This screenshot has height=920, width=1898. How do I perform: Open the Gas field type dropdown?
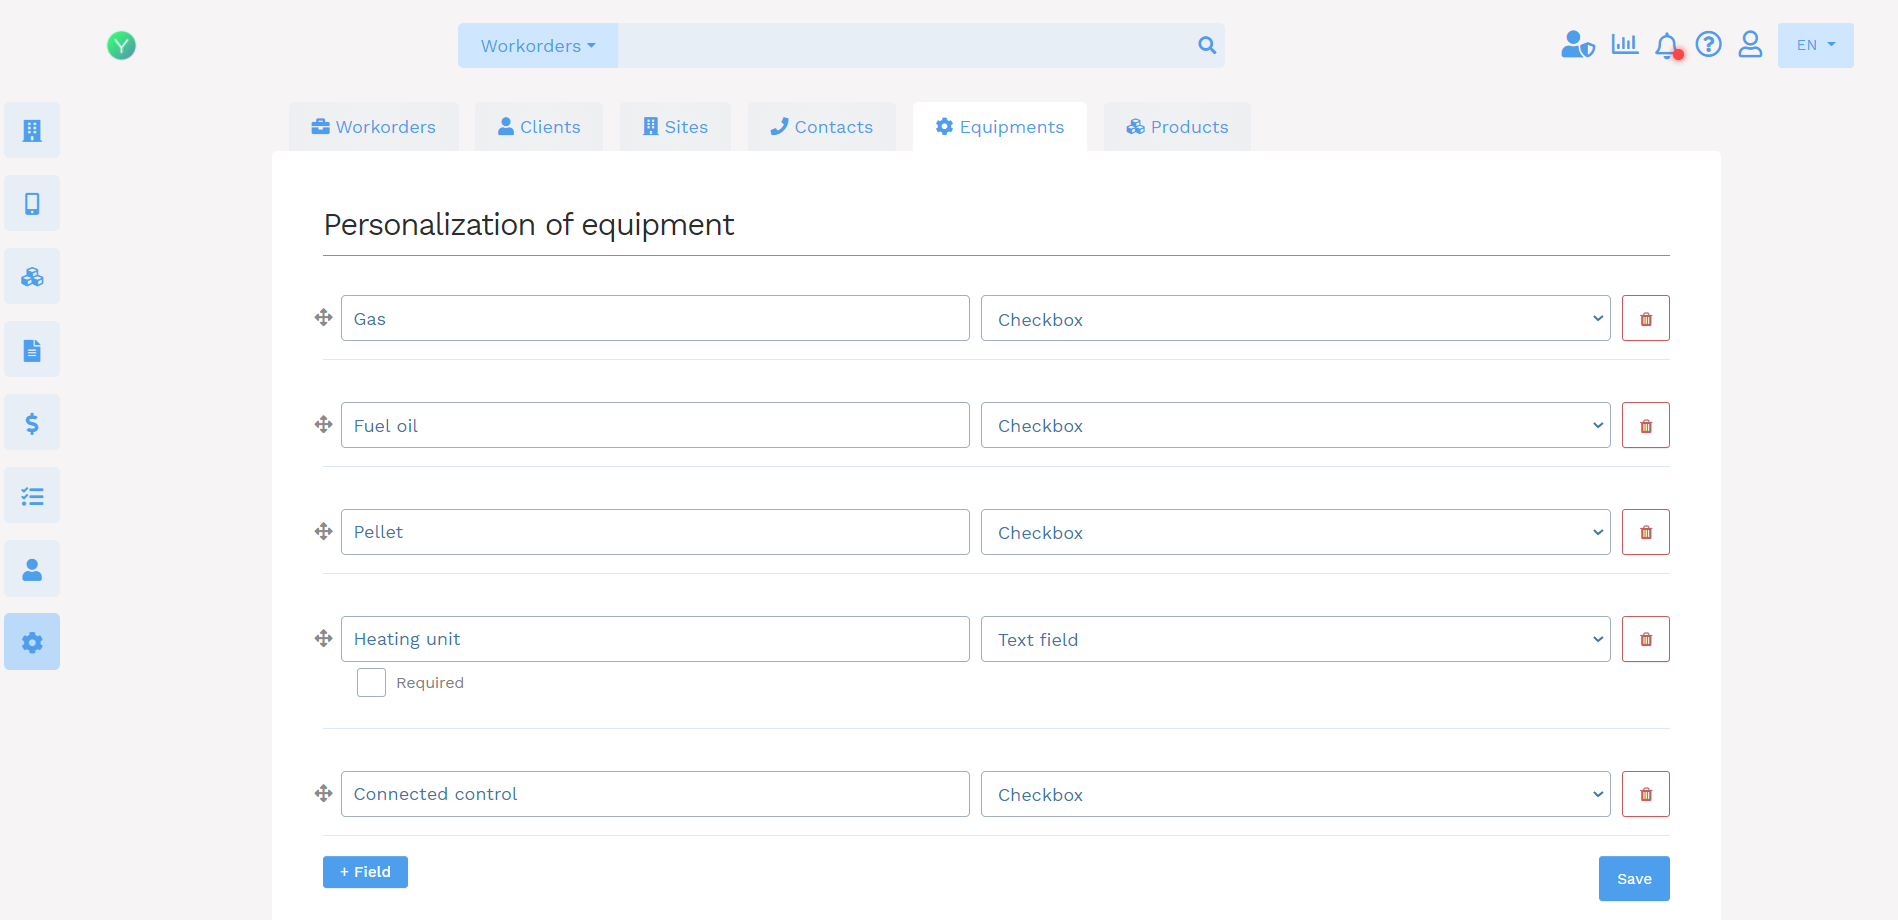[1295, 318]
